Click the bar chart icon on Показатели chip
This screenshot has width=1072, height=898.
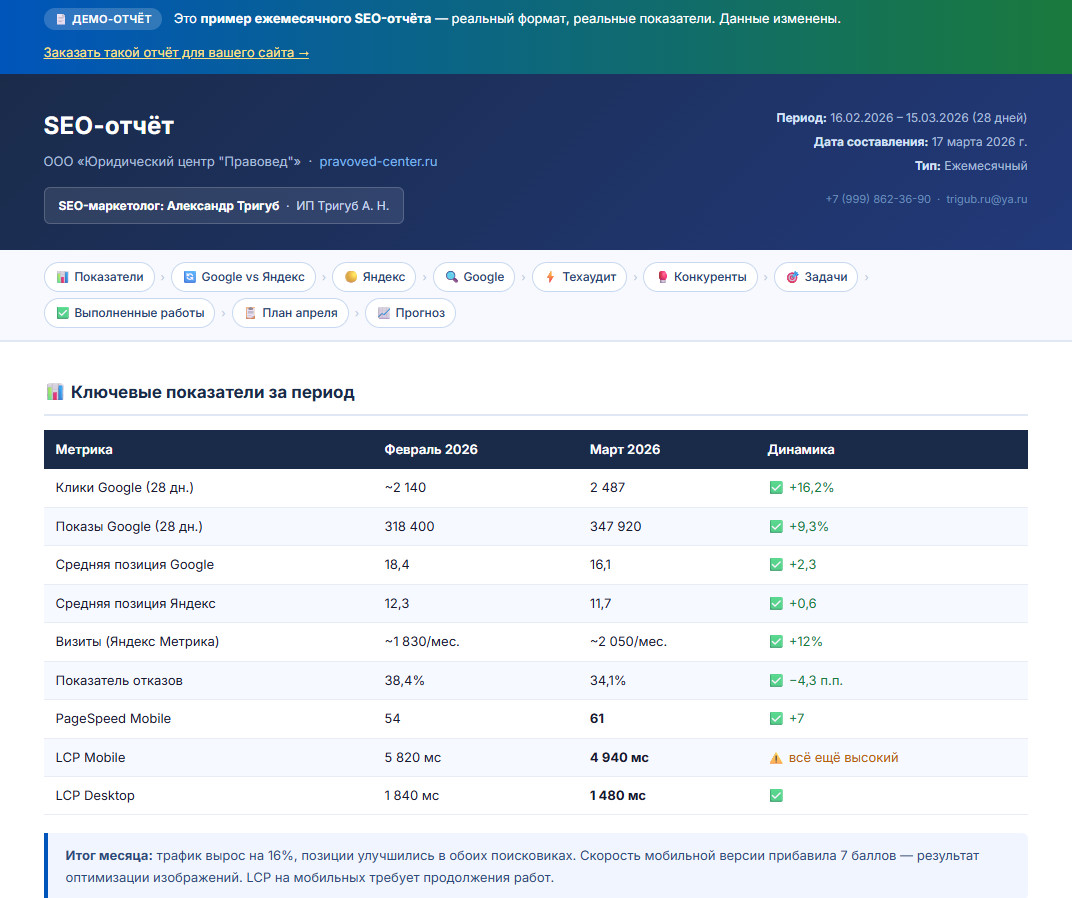[62, 277]
